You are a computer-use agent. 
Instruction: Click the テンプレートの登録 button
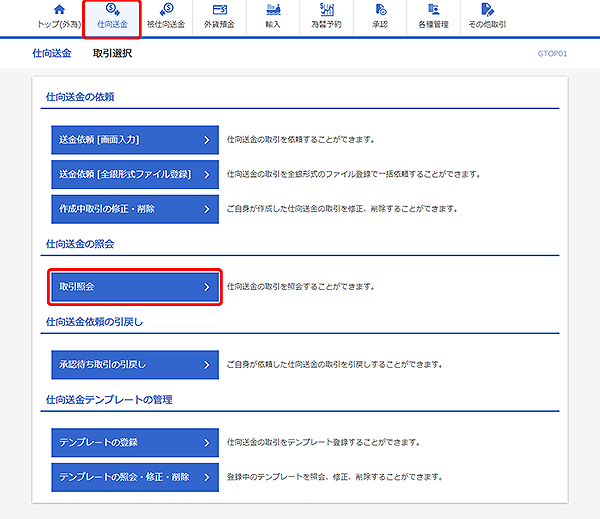(135, 442)
